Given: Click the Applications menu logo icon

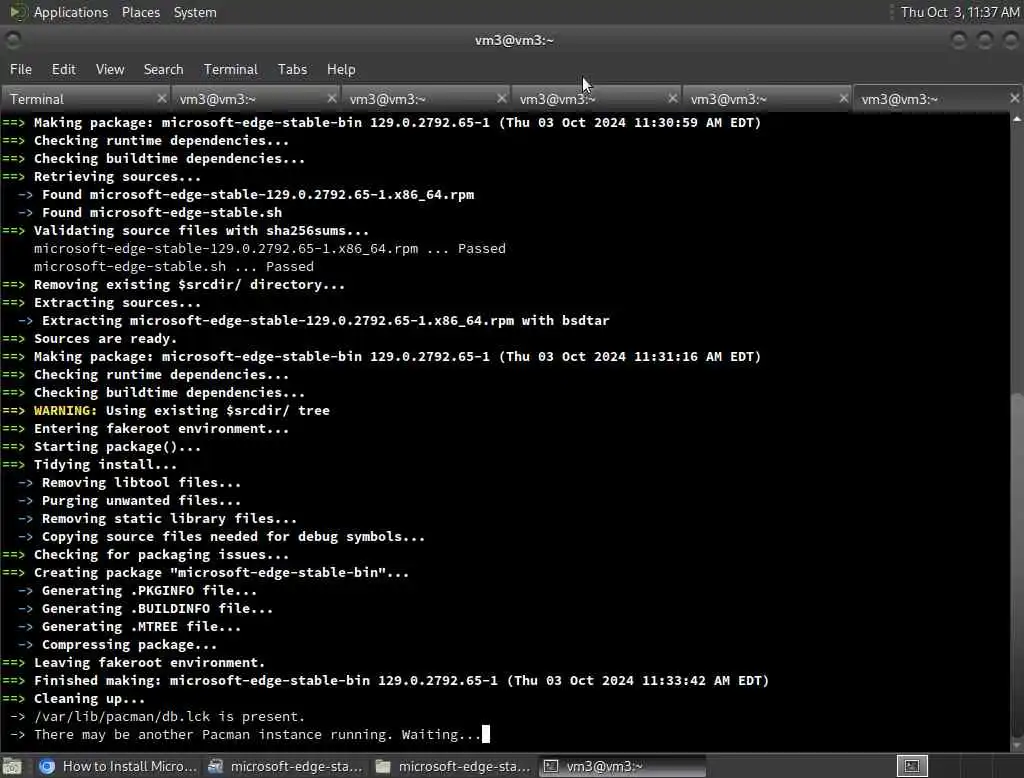Looking at the screenshot, I should coord(18,12).
